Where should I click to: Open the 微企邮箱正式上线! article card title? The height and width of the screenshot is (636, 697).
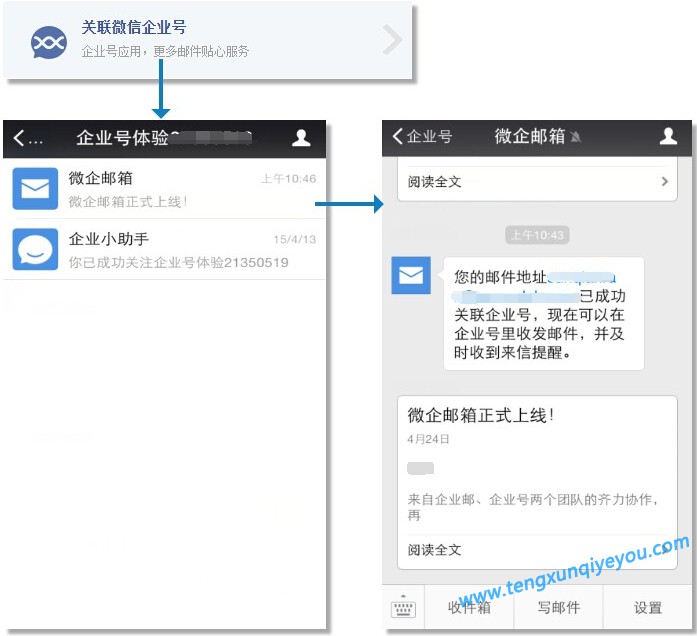click(481, 416)
